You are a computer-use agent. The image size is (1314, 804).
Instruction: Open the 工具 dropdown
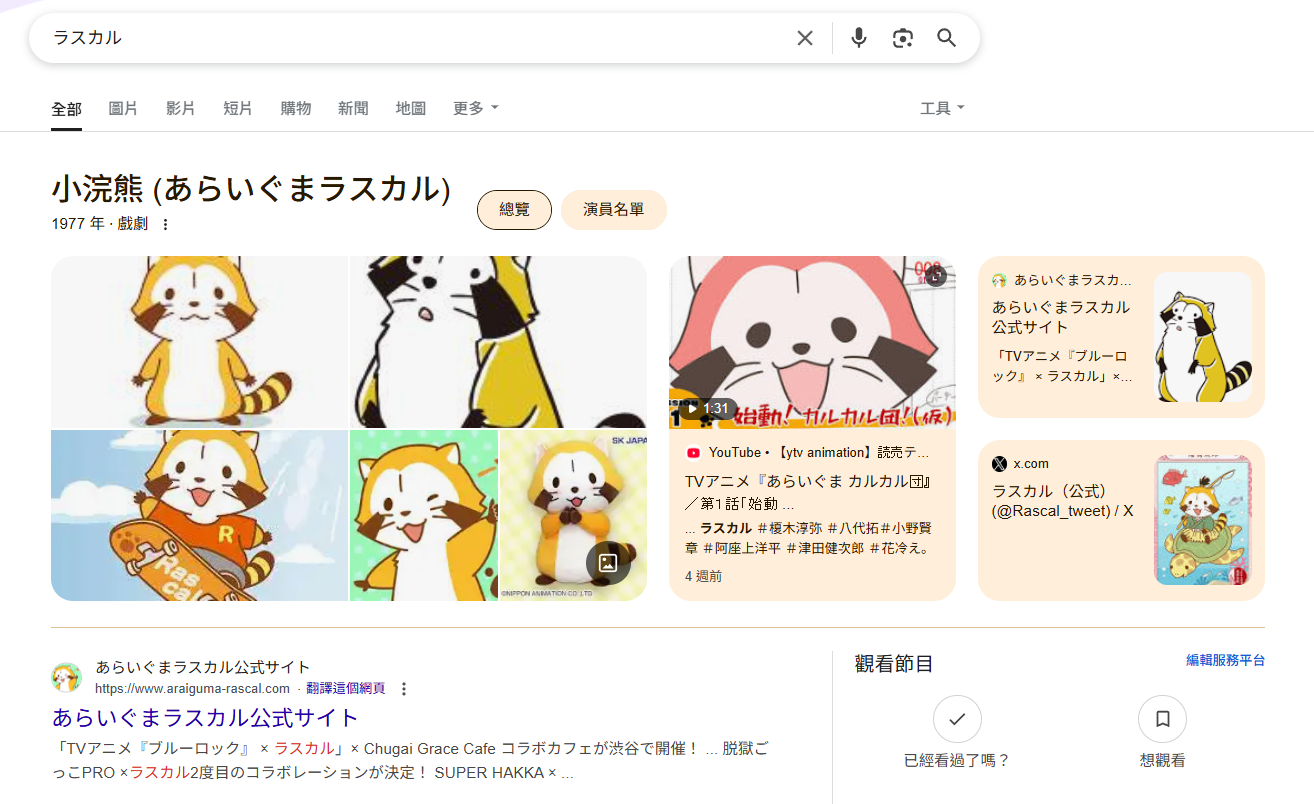point(943,108)
